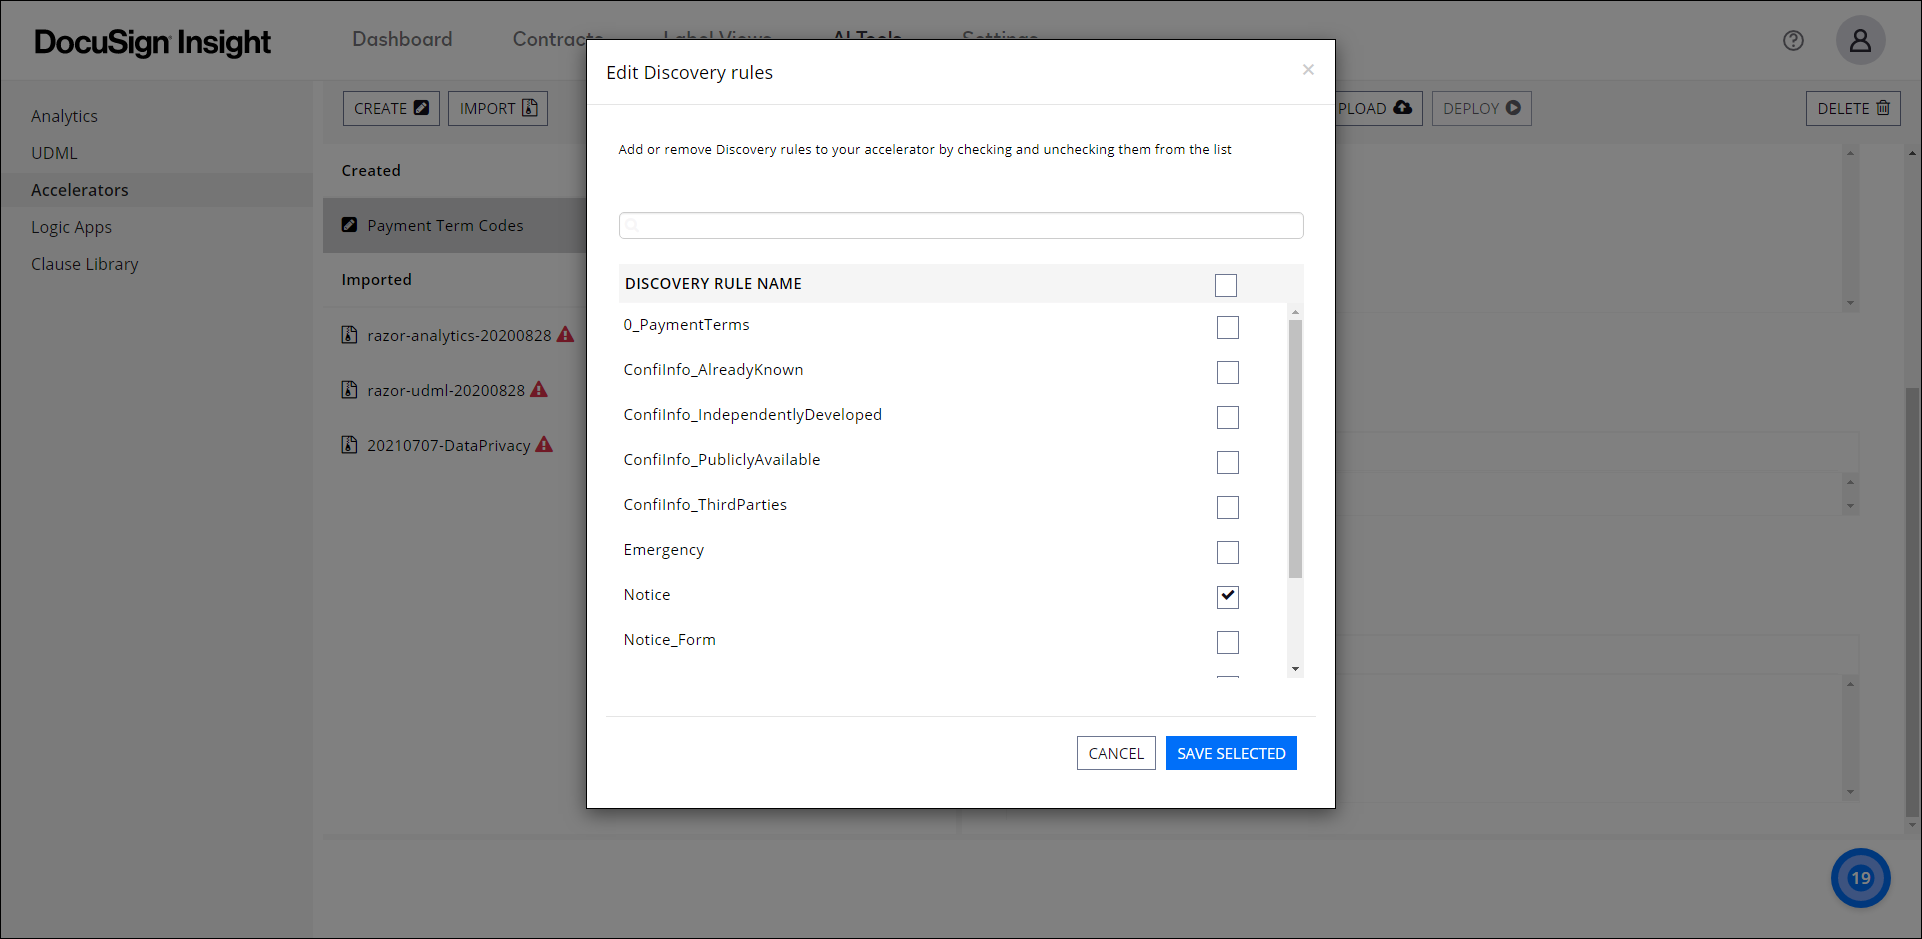Click the DocuSign Insight logo
The width and height of the screenshot is (1922, 939).
(x=151, y=42)
